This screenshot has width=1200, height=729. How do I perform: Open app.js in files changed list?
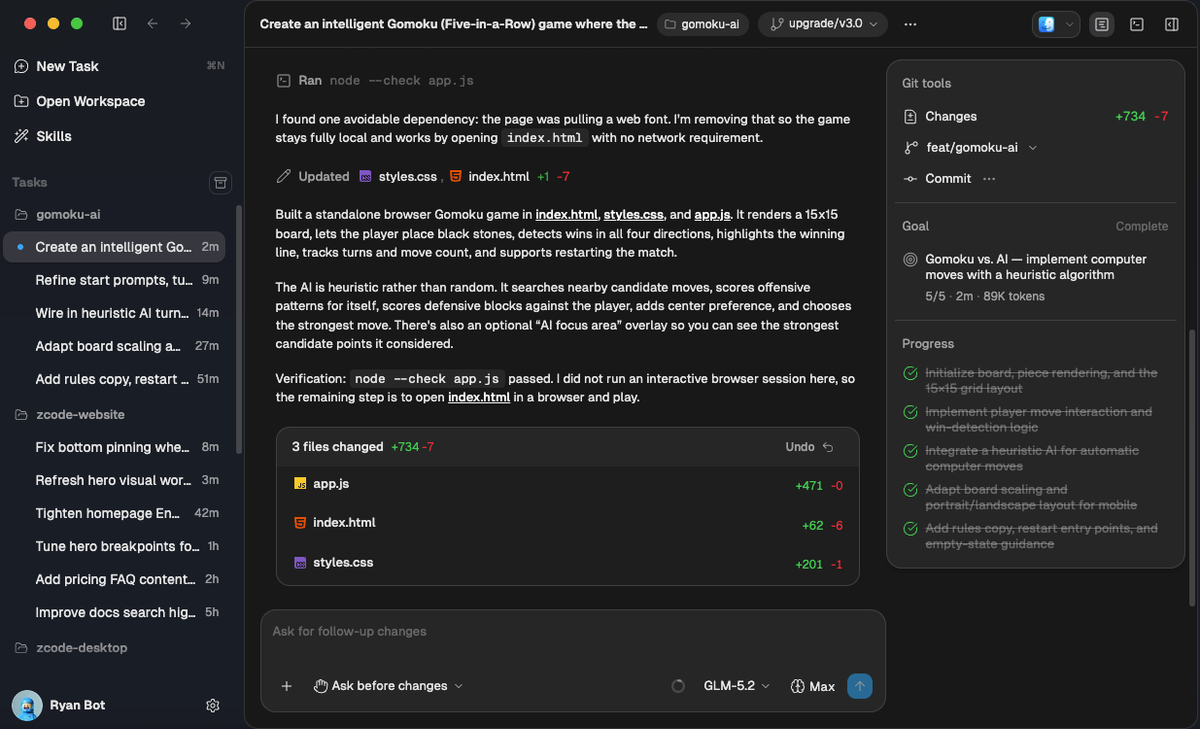pyautogui.click(x=567, y=484)
